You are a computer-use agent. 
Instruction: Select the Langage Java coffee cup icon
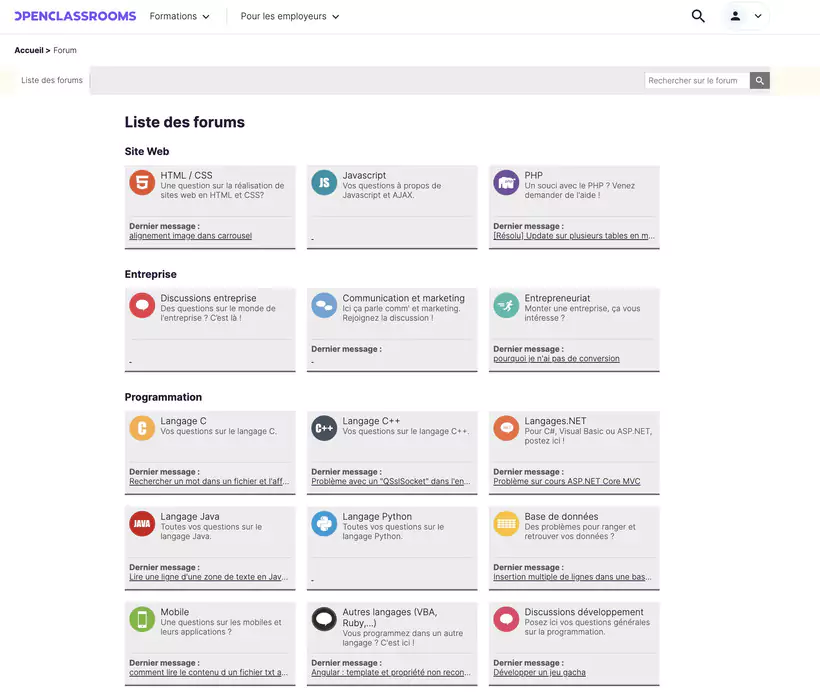click(141, 522)
